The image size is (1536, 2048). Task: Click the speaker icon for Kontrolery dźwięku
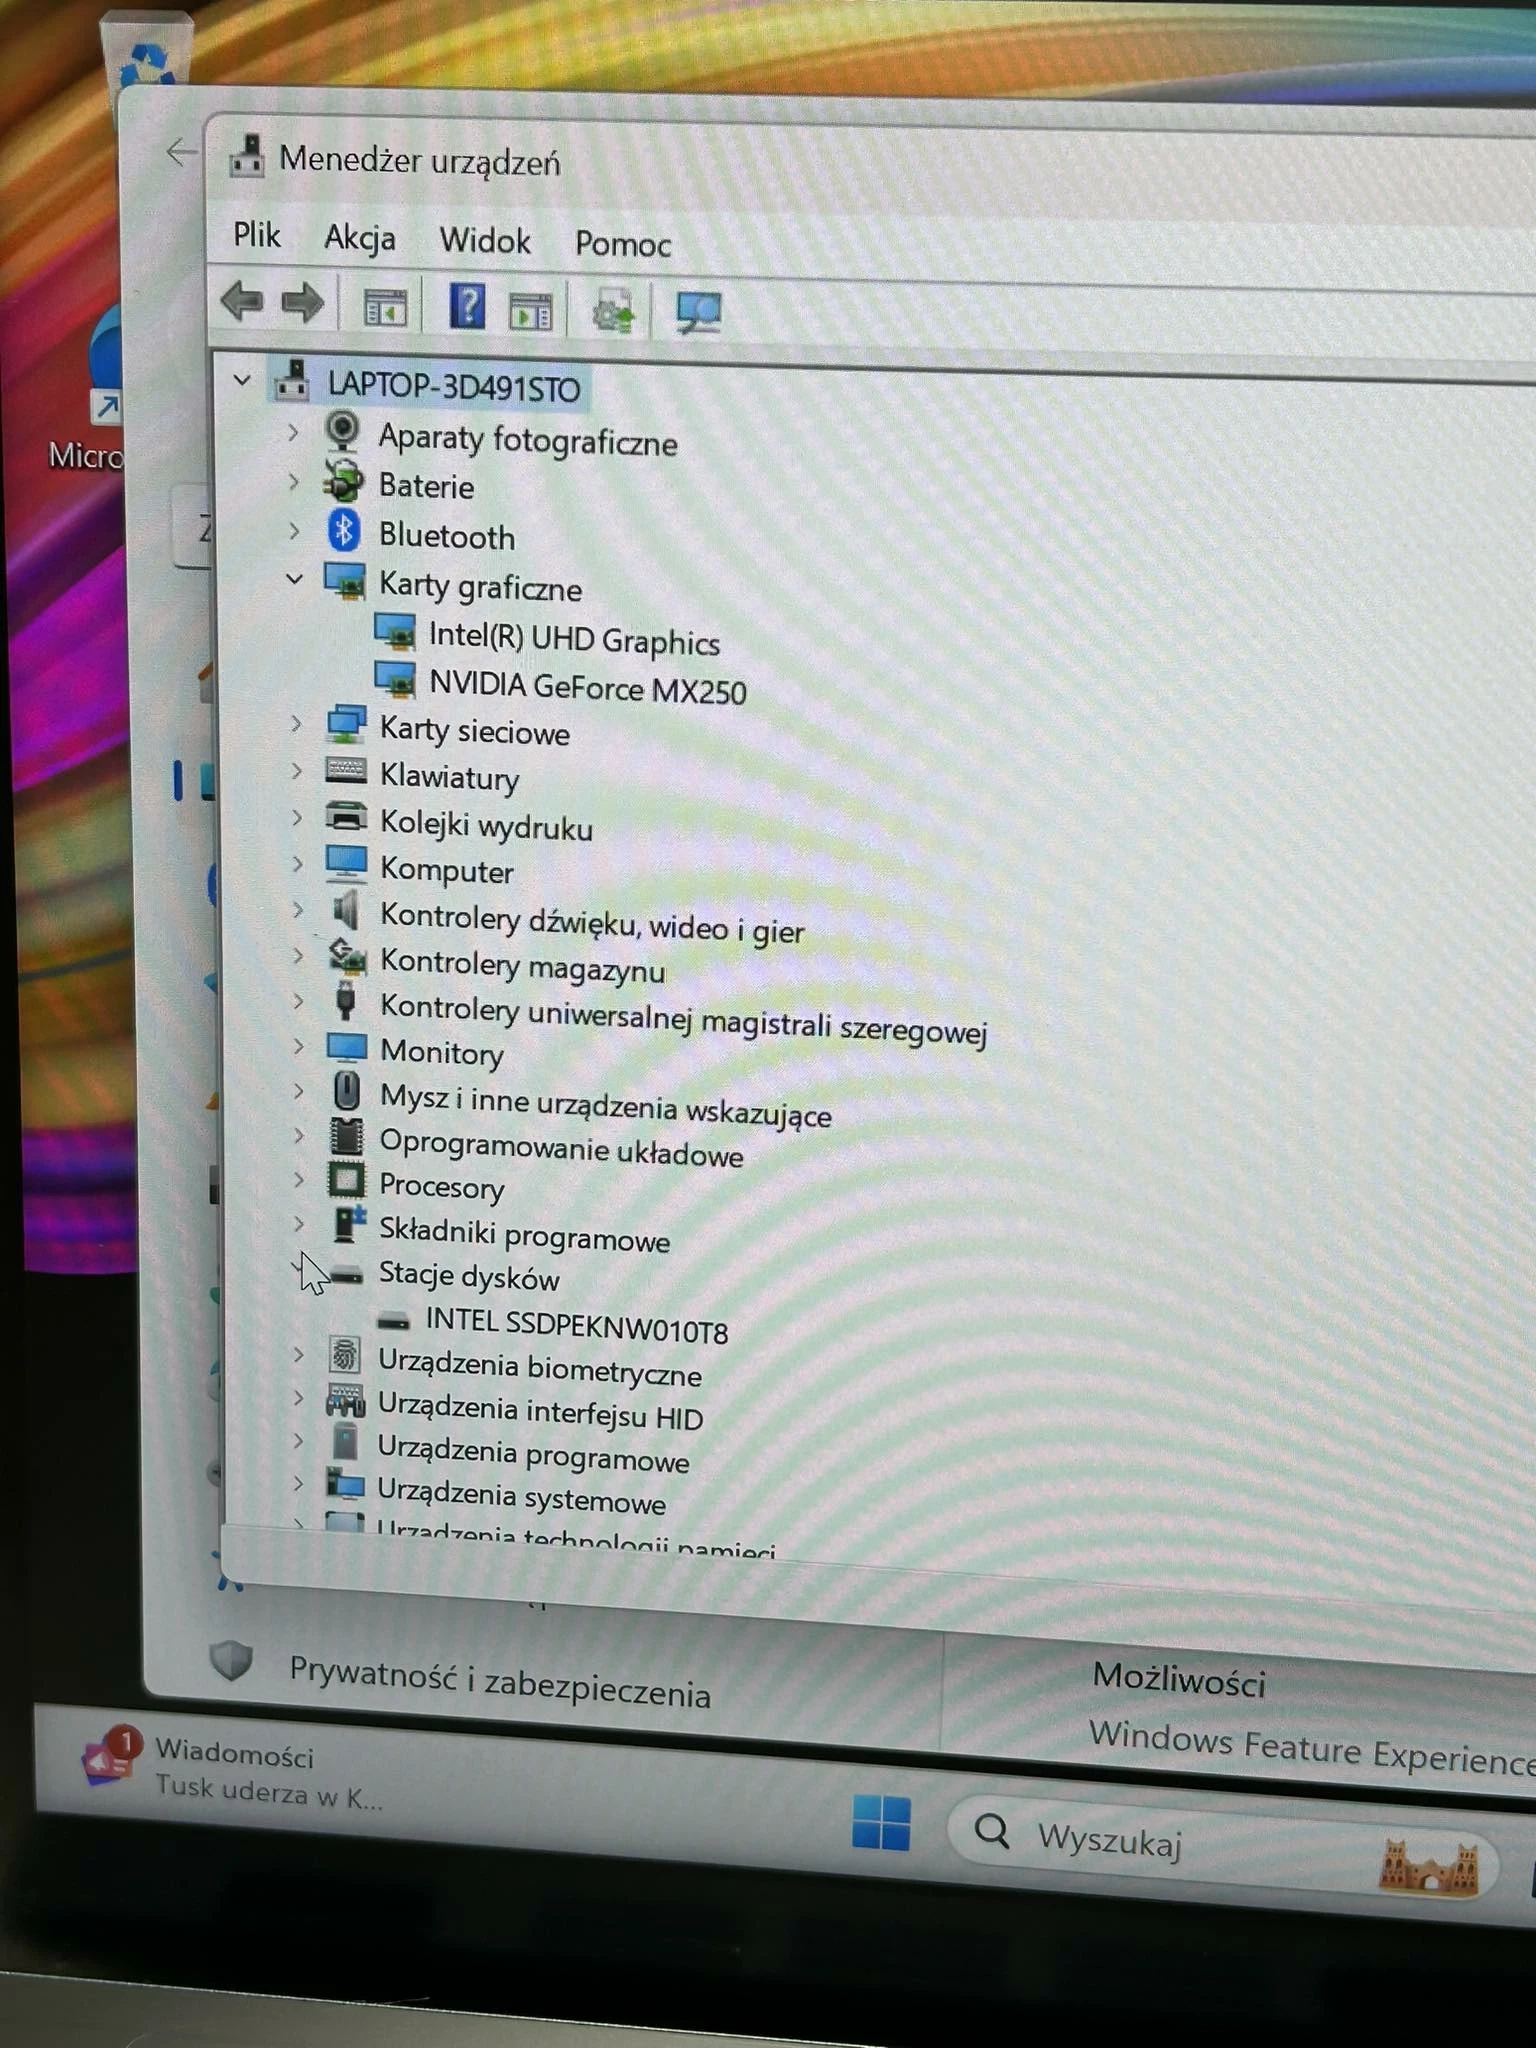(x=346, y=909)
